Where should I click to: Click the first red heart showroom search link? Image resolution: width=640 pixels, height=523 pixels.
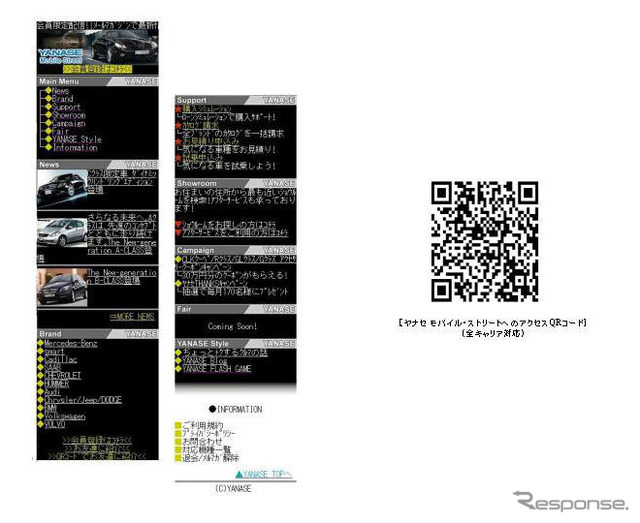[229, 225]
